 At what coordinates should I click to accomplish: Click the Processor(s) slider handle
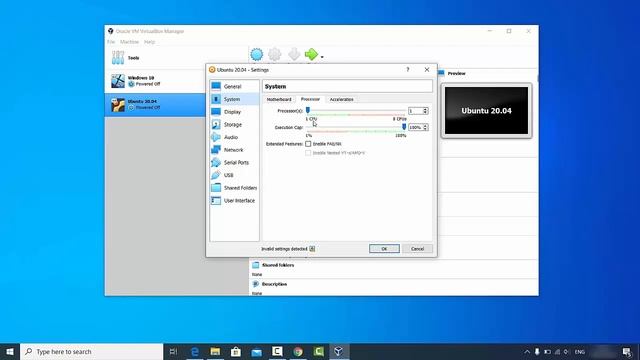pyautogui.click(x=308, y=110)
